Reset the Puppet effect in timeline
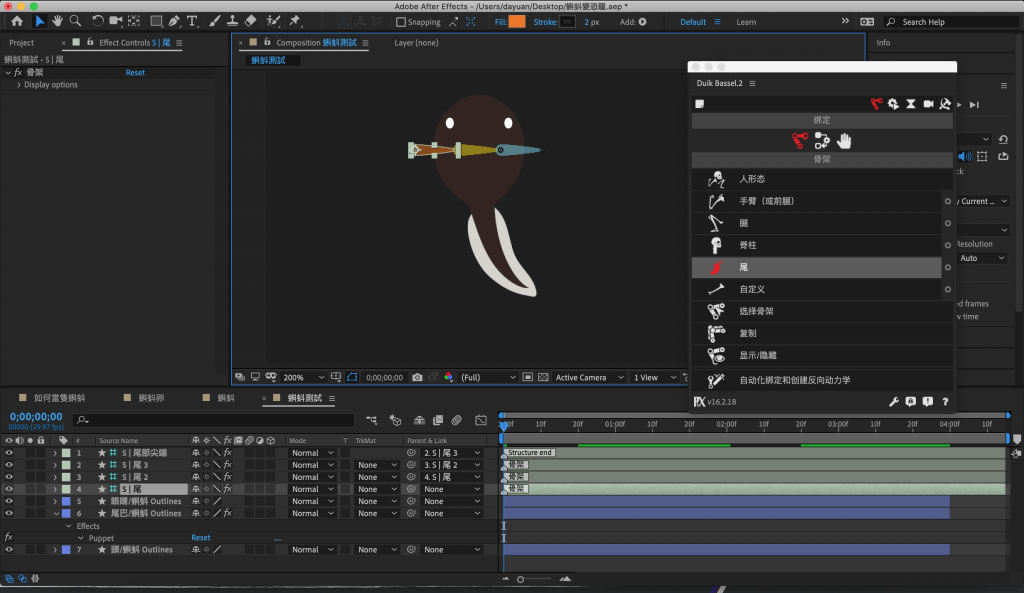1024x593 pixels. (200, 538)
